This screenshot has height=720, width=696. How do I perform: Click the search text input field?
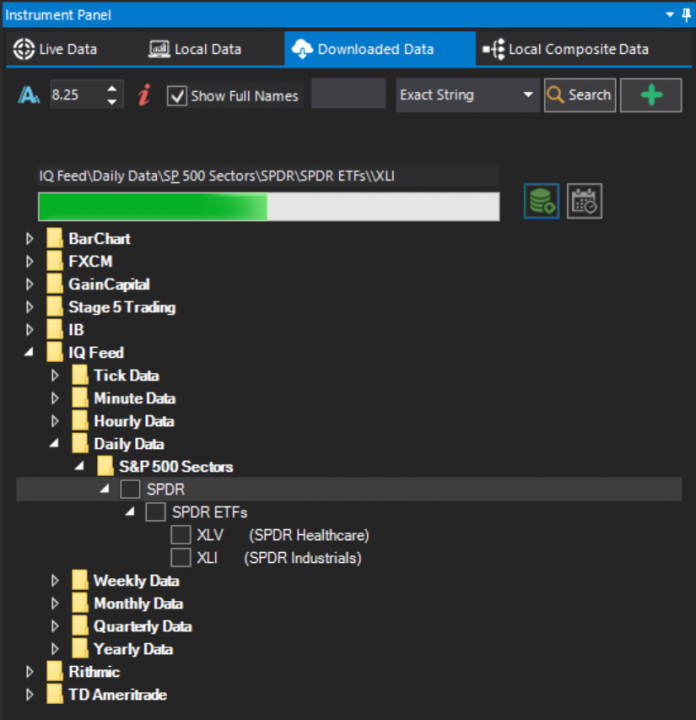(x=348, y=93)
